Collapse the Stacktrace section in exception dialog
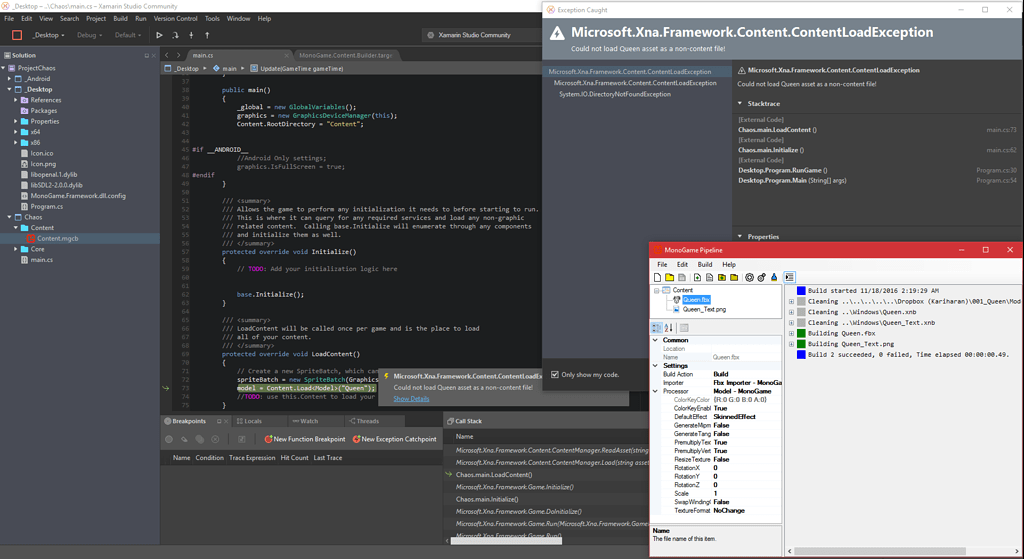This screenshot has width=1024, height=559. 741,103
